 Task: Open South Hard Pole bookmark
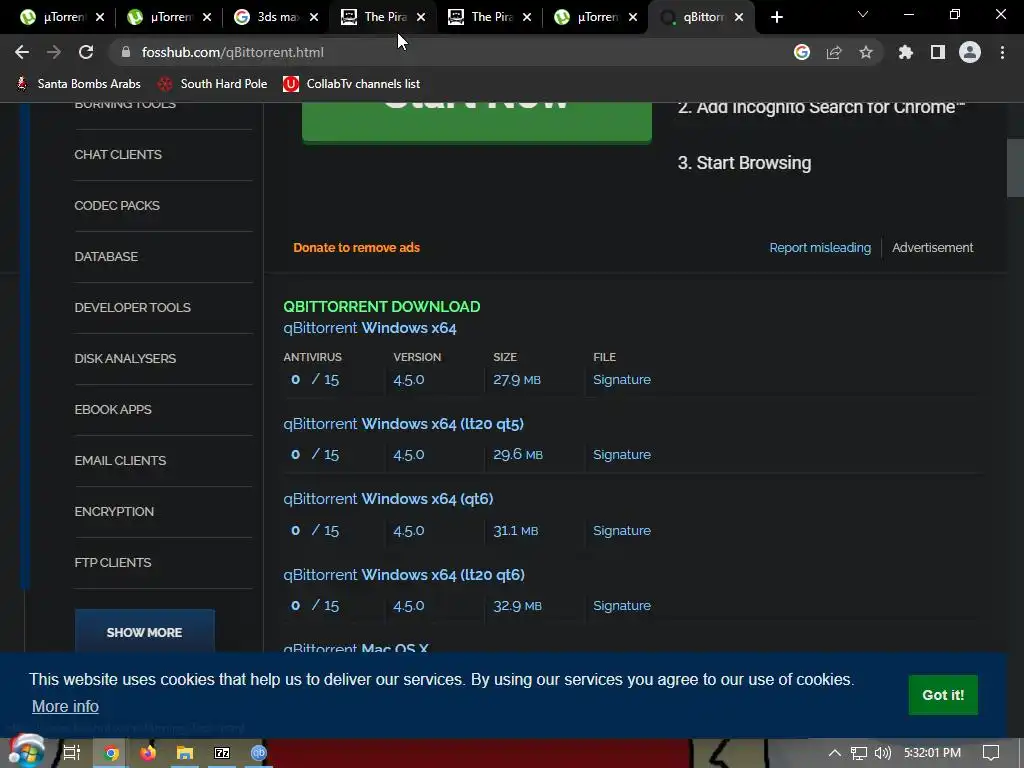[x=213, y=84]
